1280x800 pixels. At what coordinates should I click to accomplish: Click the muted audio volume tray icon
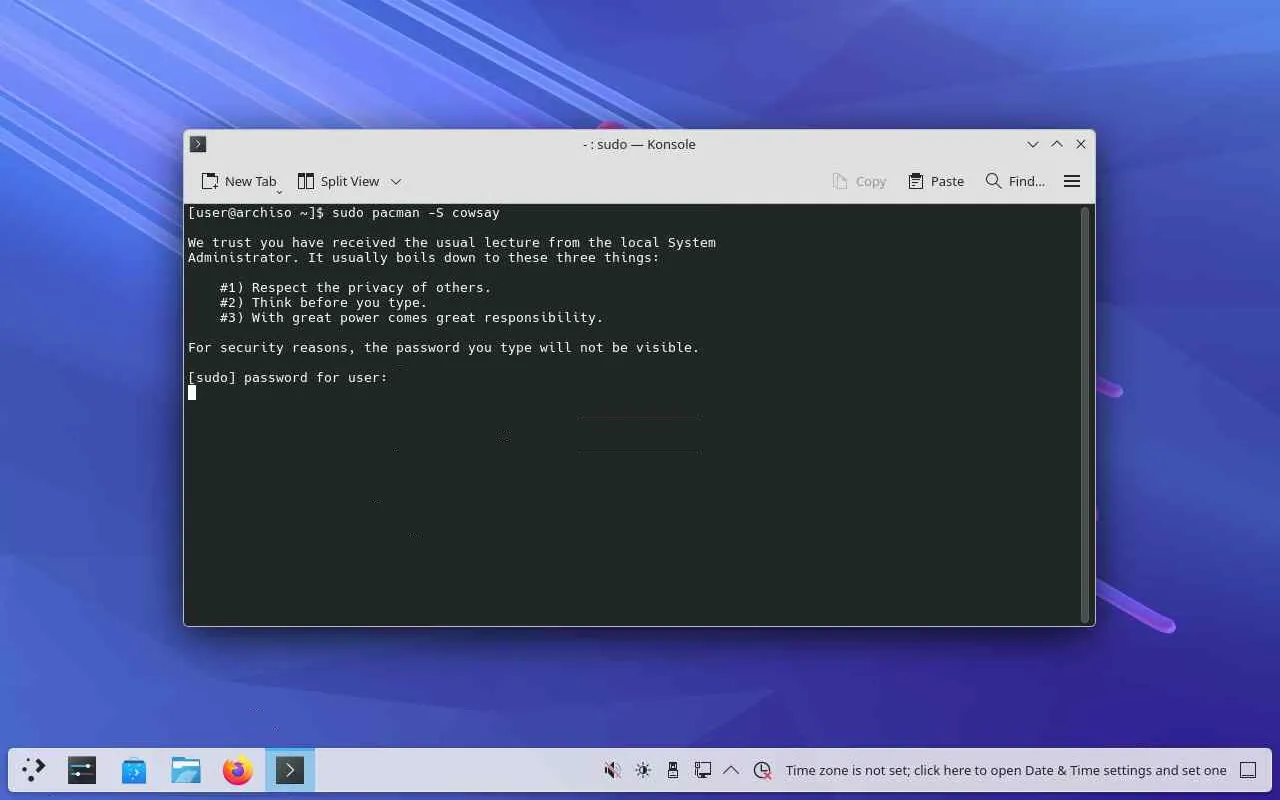point(613,770)
